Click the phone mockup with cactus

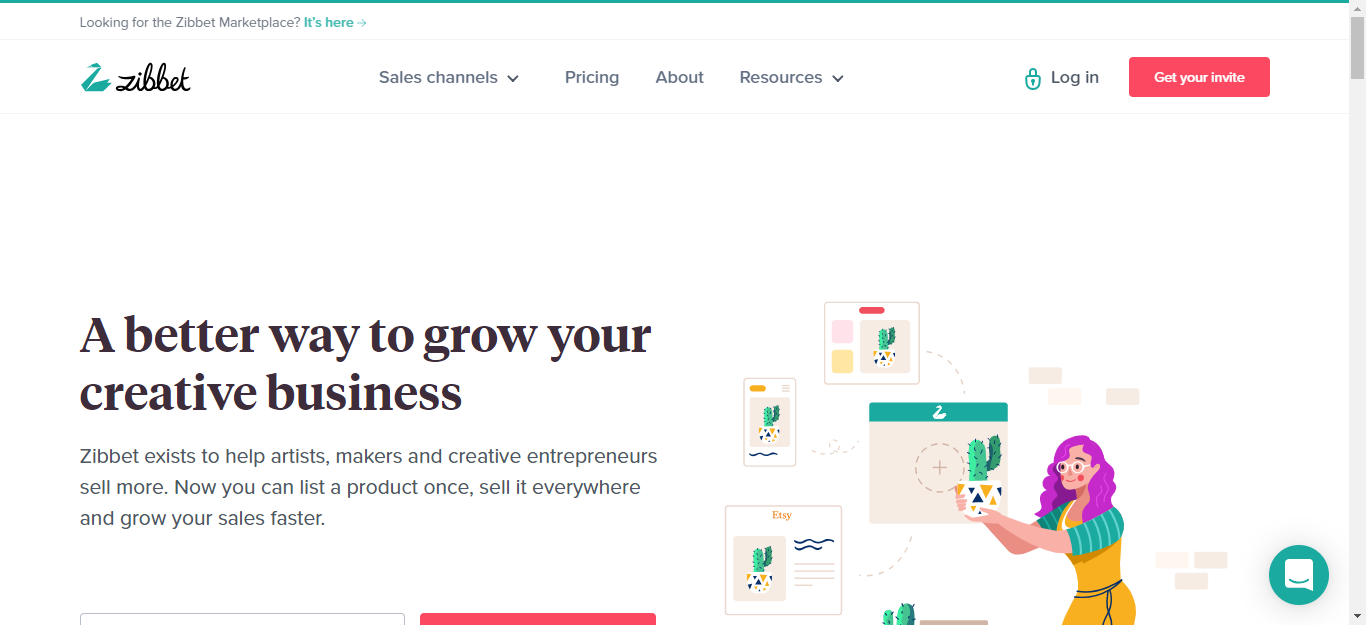point(769,422)
